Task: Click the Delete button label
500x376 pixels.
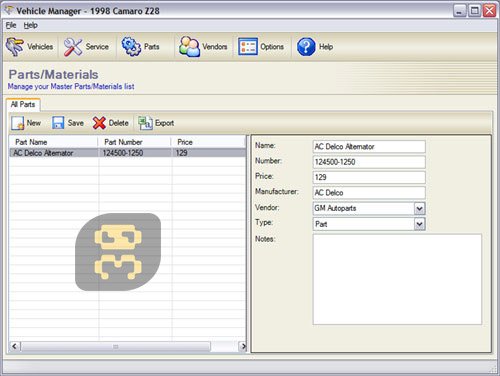Action: 119,123
